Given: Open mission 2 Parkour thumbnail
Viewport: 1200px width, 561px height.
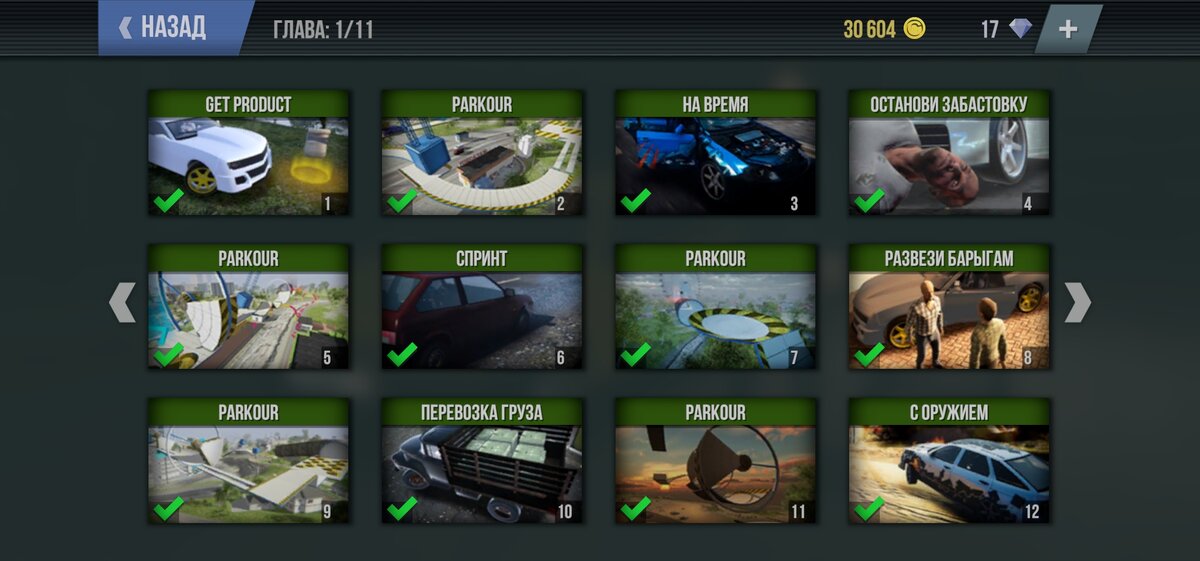Looking at the screenshot, I should pos(482,153).
